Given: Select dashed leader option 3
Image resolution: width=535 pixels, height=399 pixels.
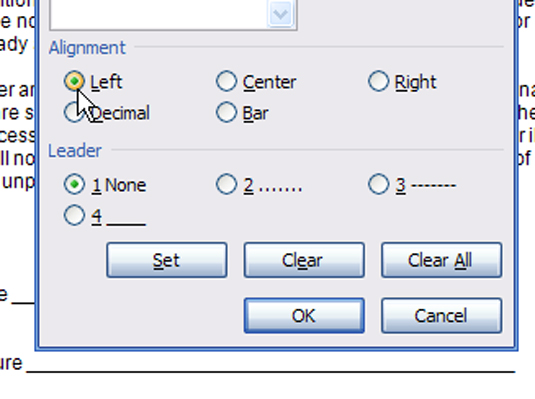Looking at the screenshot, I should (x=378, y=184).
